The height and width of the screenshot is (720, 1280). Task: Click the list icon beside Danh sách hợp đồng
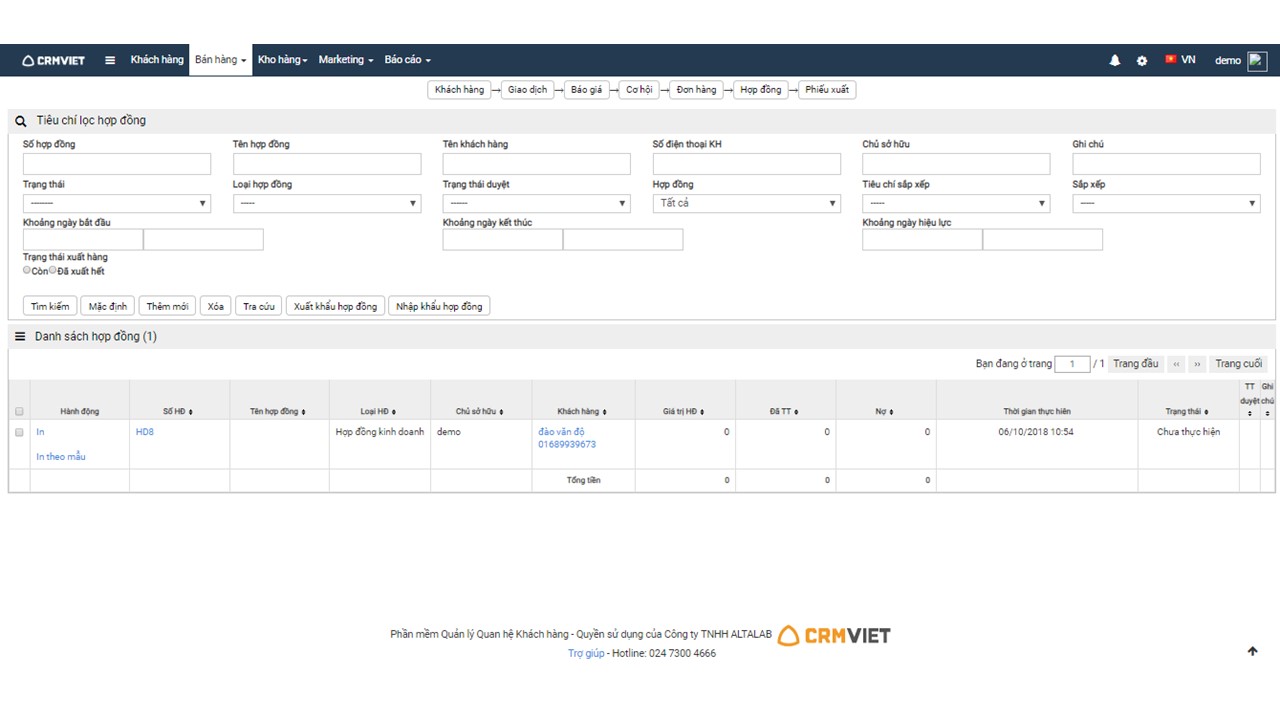click(20, 337)
